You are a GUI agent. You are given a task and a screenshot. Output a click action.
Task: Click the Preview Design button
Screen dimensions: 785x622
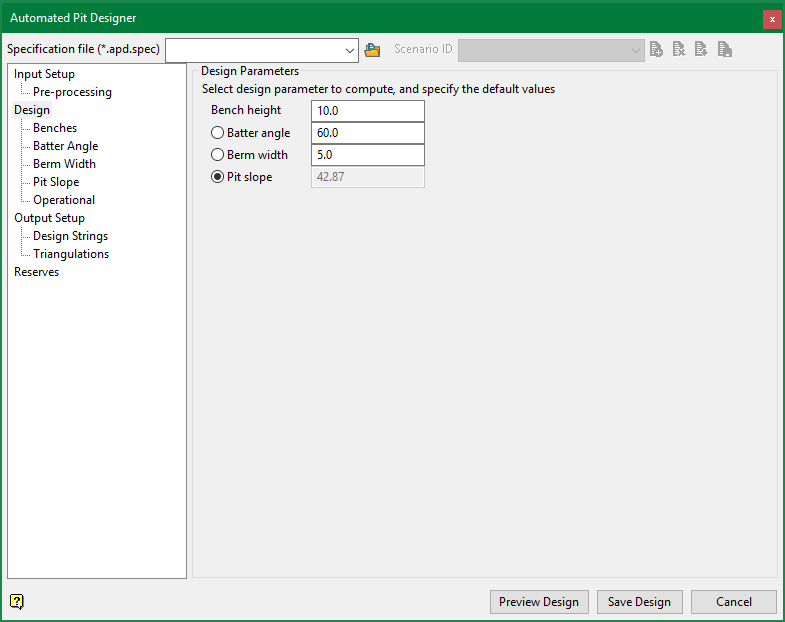tap(539, 602)
